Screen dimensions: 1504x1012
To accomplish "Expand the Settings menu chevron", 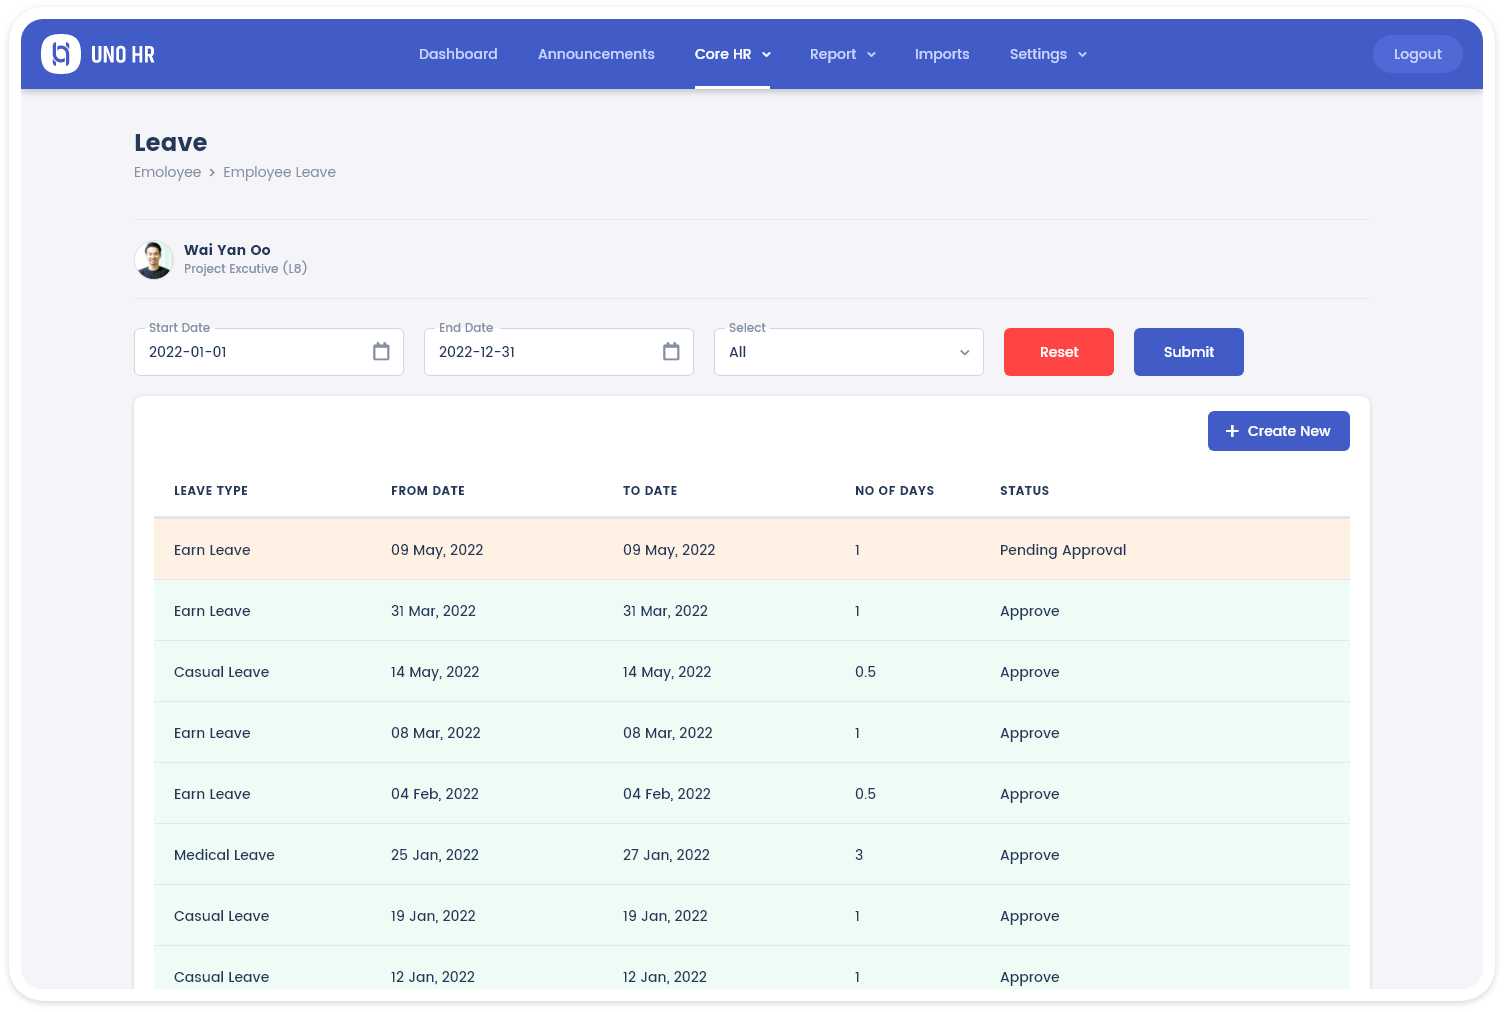I will pos(1082,55).
